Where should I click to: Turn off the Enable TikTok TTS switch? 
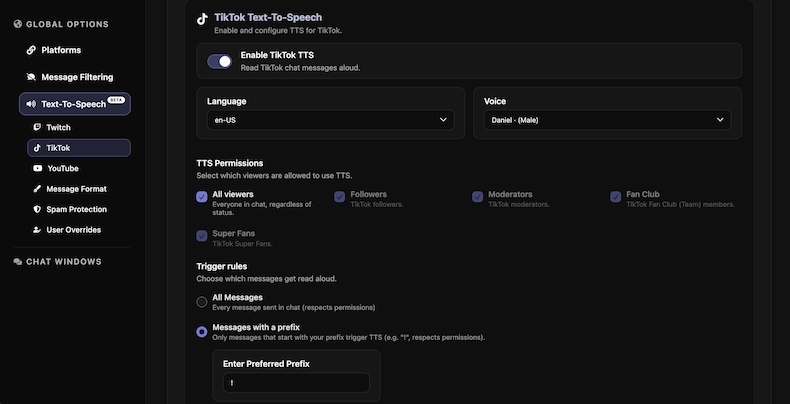[220, 61]
